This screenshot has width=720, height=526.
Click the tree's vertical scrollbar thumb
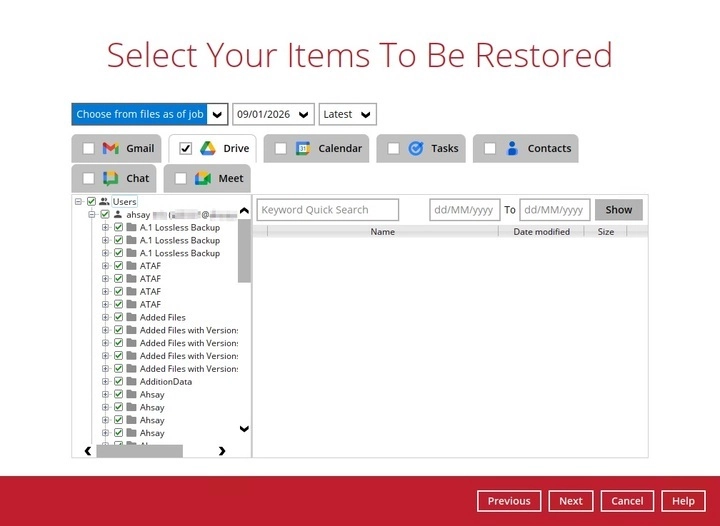(x=244, y=250)
